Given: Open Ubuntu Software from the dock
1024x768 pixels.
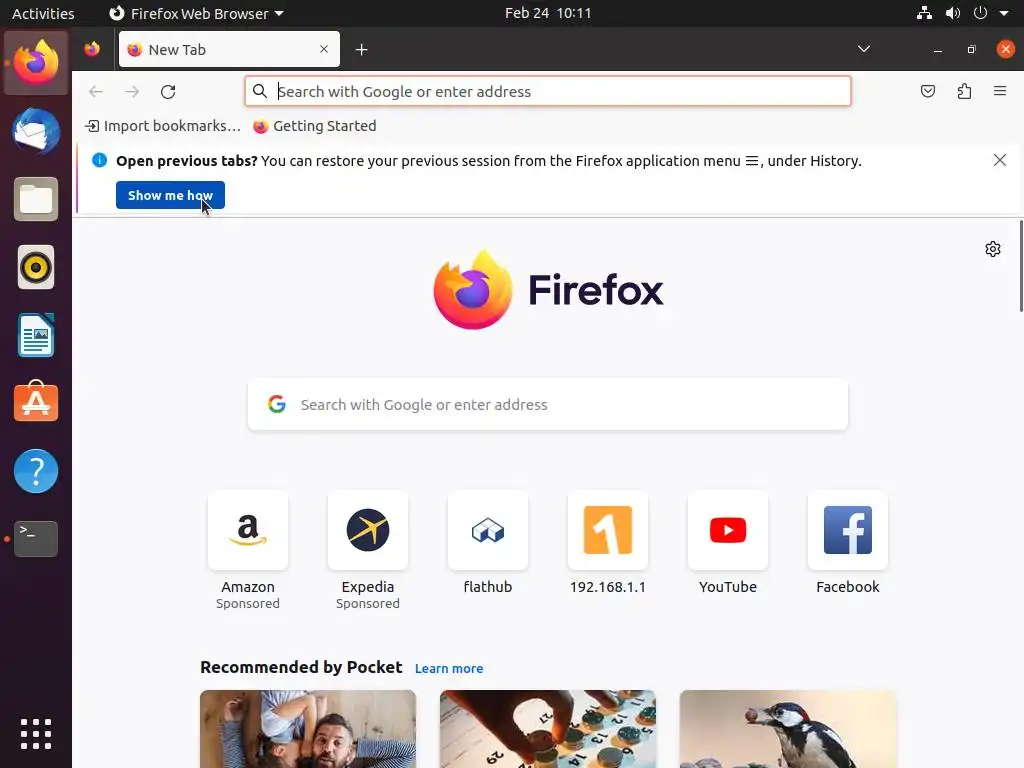Looking at the screenshot, I should tap(36, 402).
